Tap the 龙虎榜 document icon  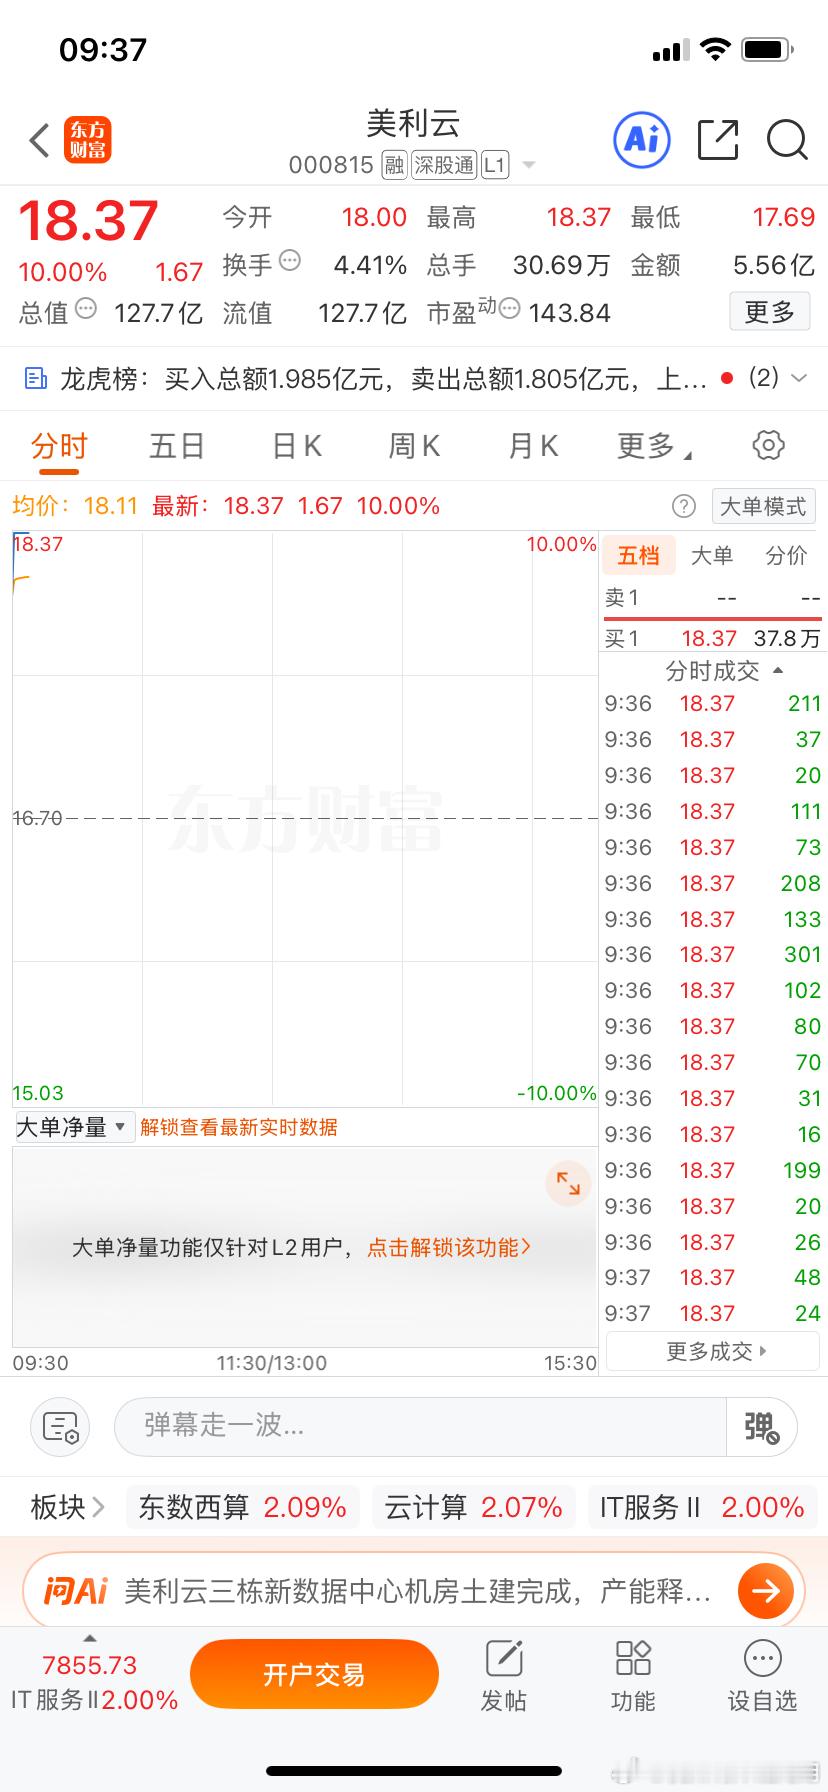pyautogui.click(x=35, y=378)
